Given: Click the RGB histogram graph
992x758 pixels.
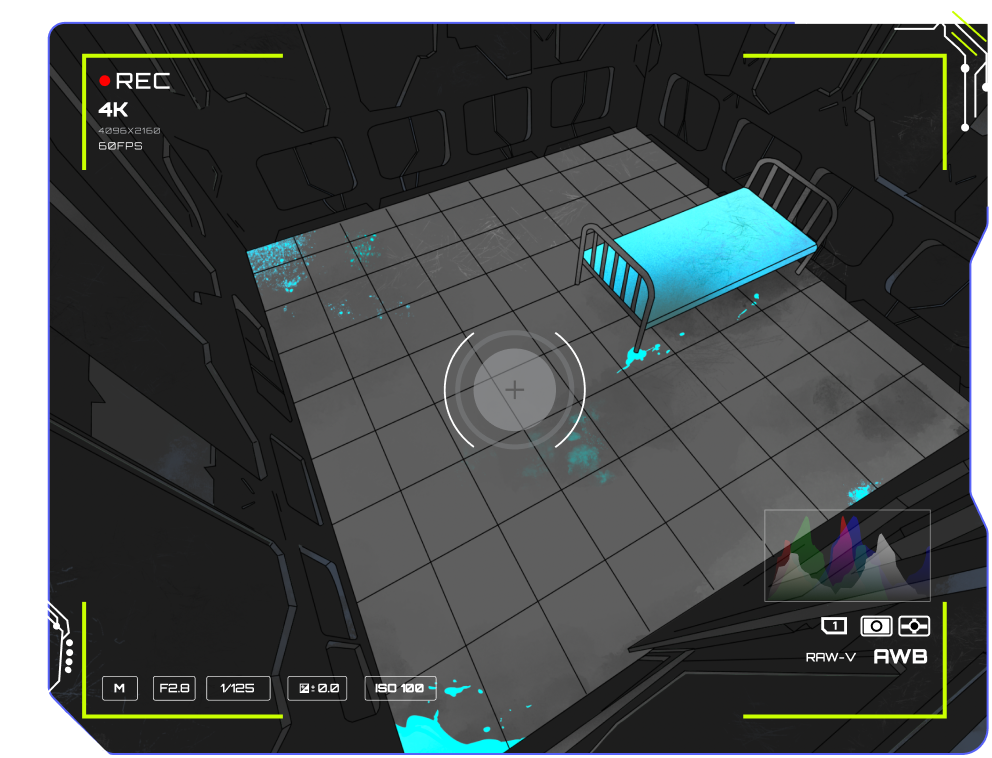Looking at the screenshot, I should tap(847, 556).
